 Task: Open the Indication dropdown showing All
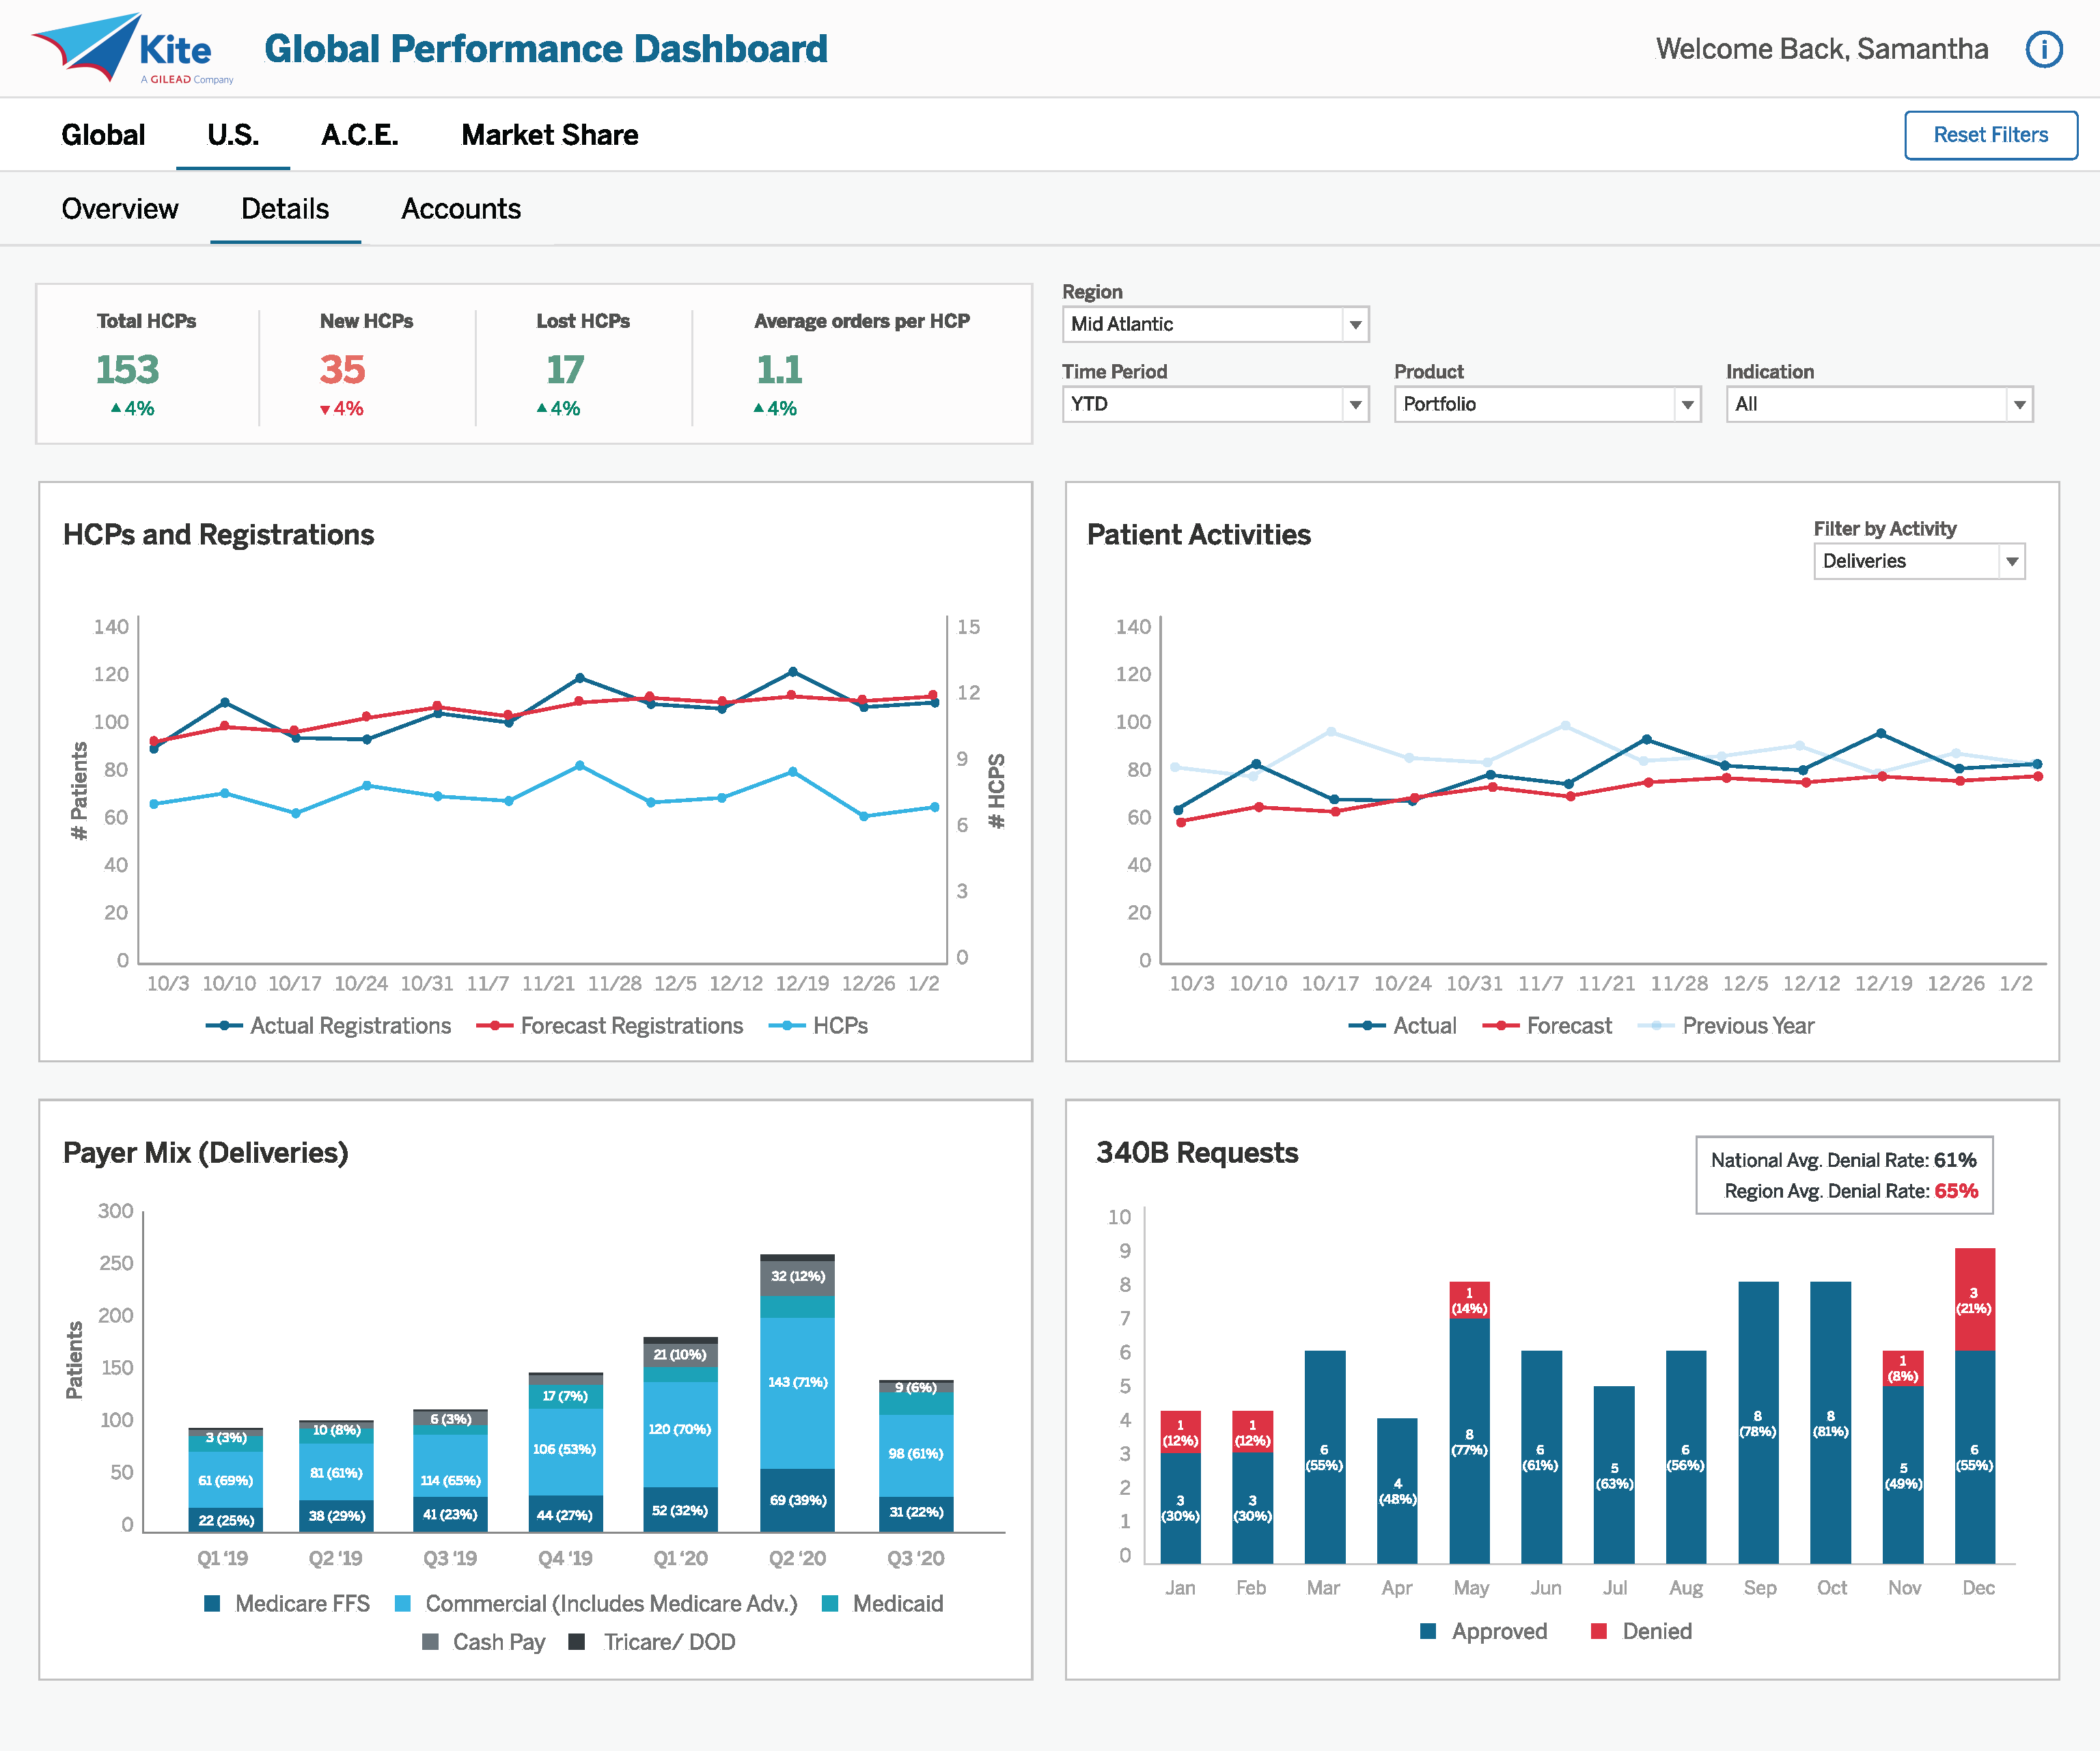coord(2019,404)
